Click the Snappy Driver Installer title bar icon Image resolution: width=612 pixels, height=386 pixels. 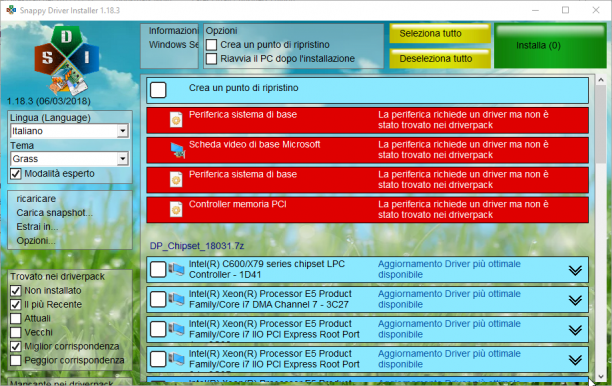point(11,10)
